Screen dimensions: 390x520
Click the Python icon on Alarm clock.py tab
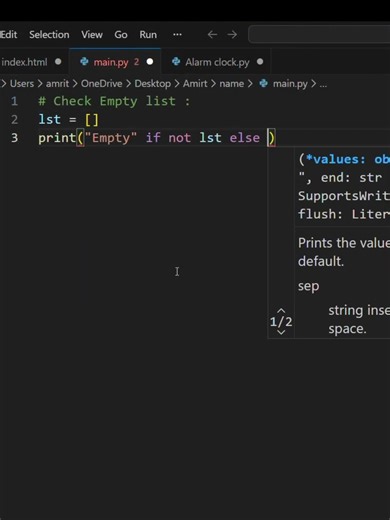176,62
